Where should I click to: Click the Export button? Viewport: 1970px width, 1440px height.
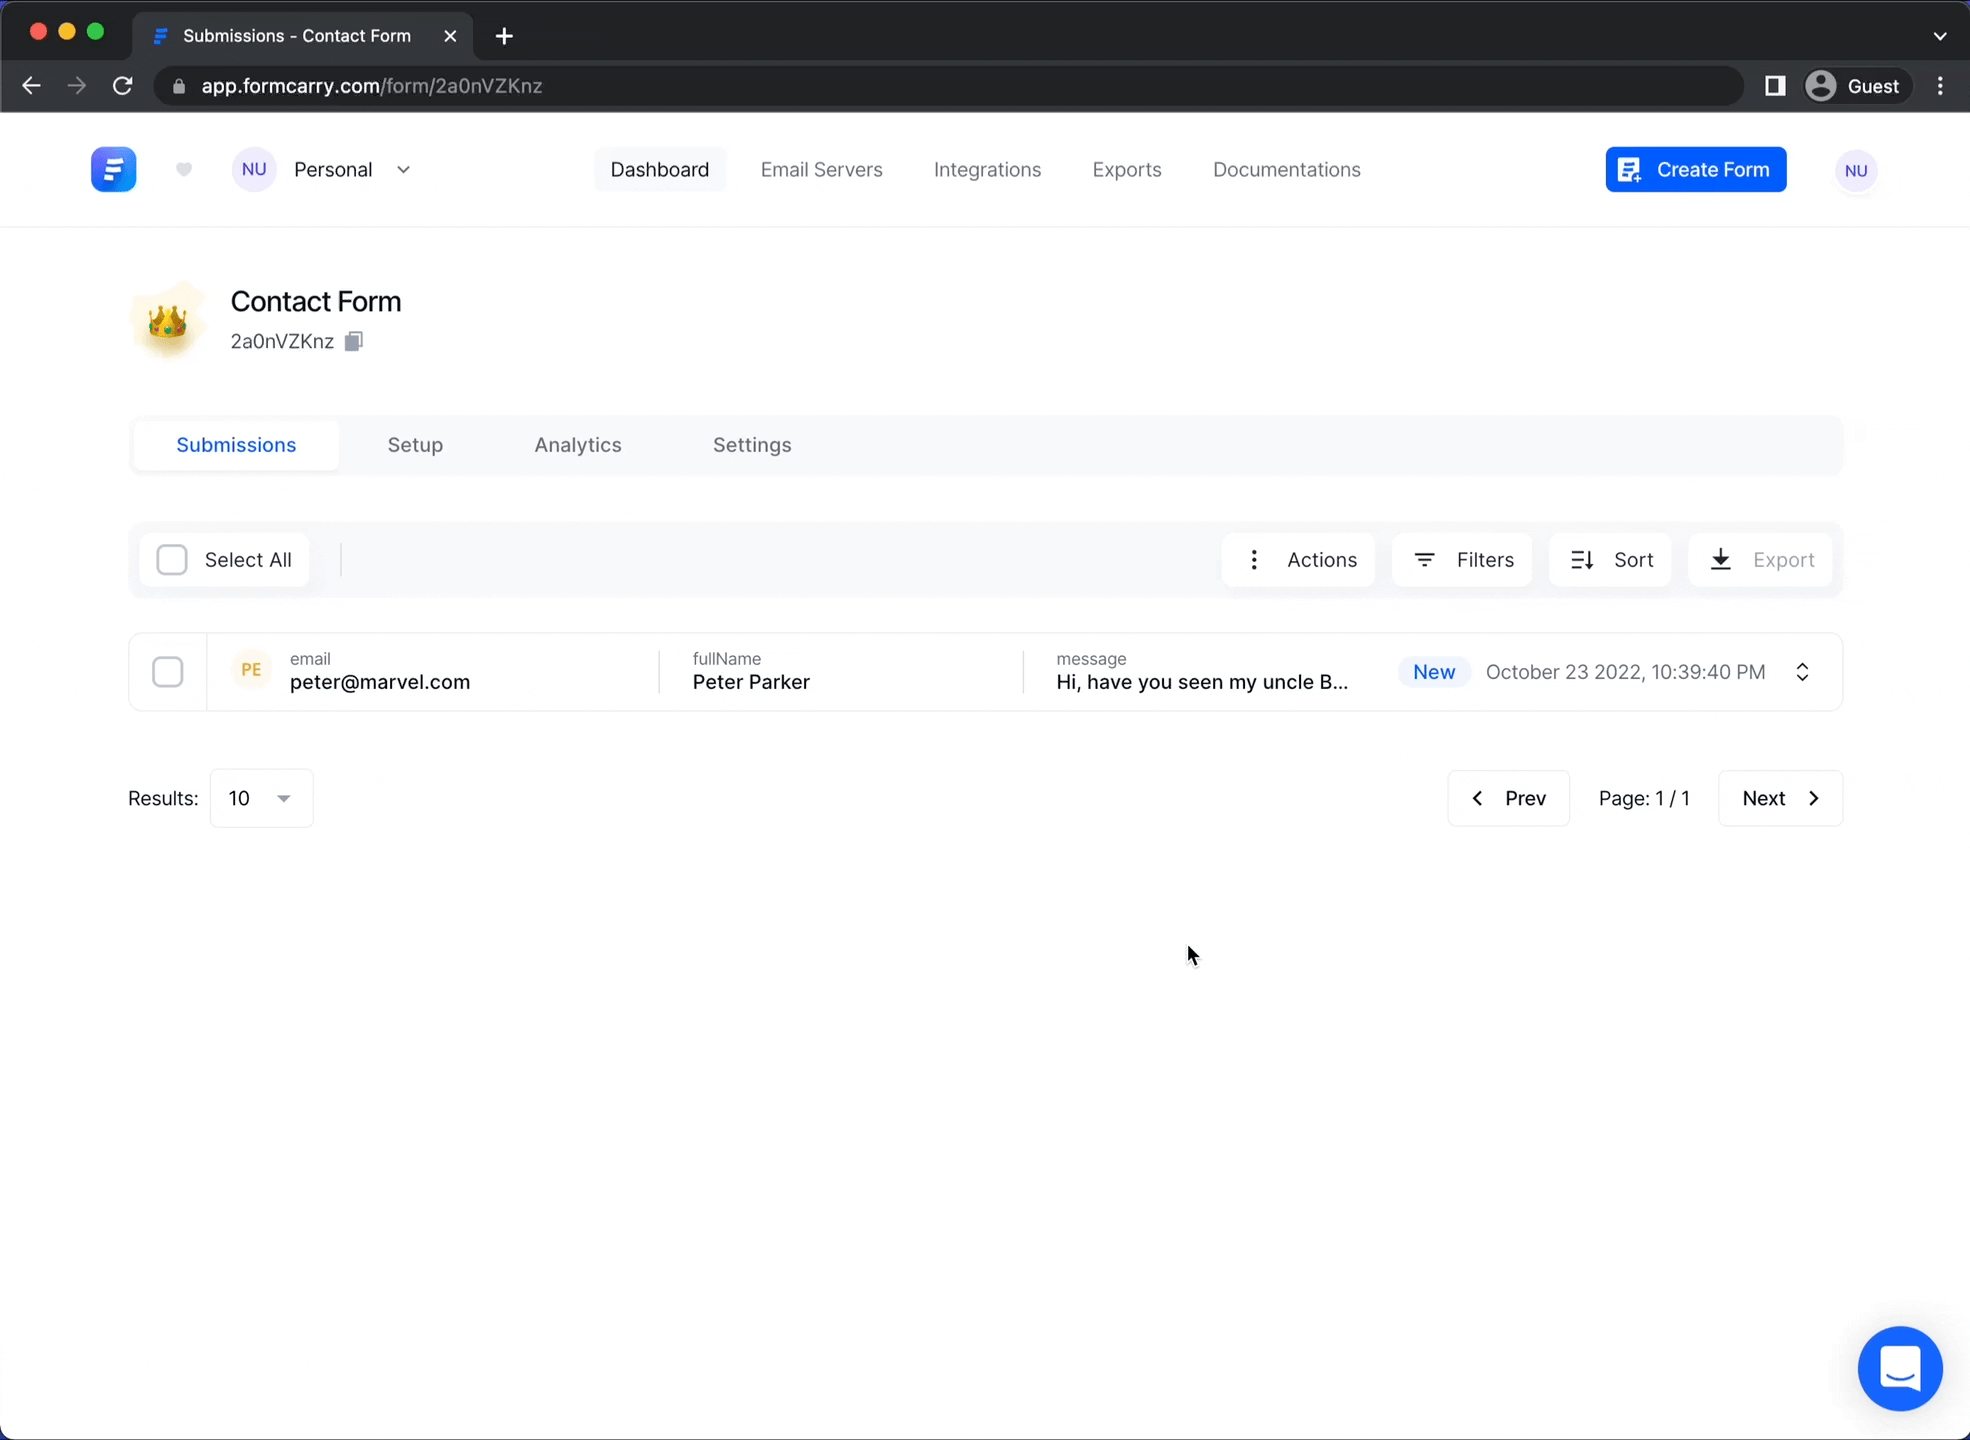coord(1761,560)
